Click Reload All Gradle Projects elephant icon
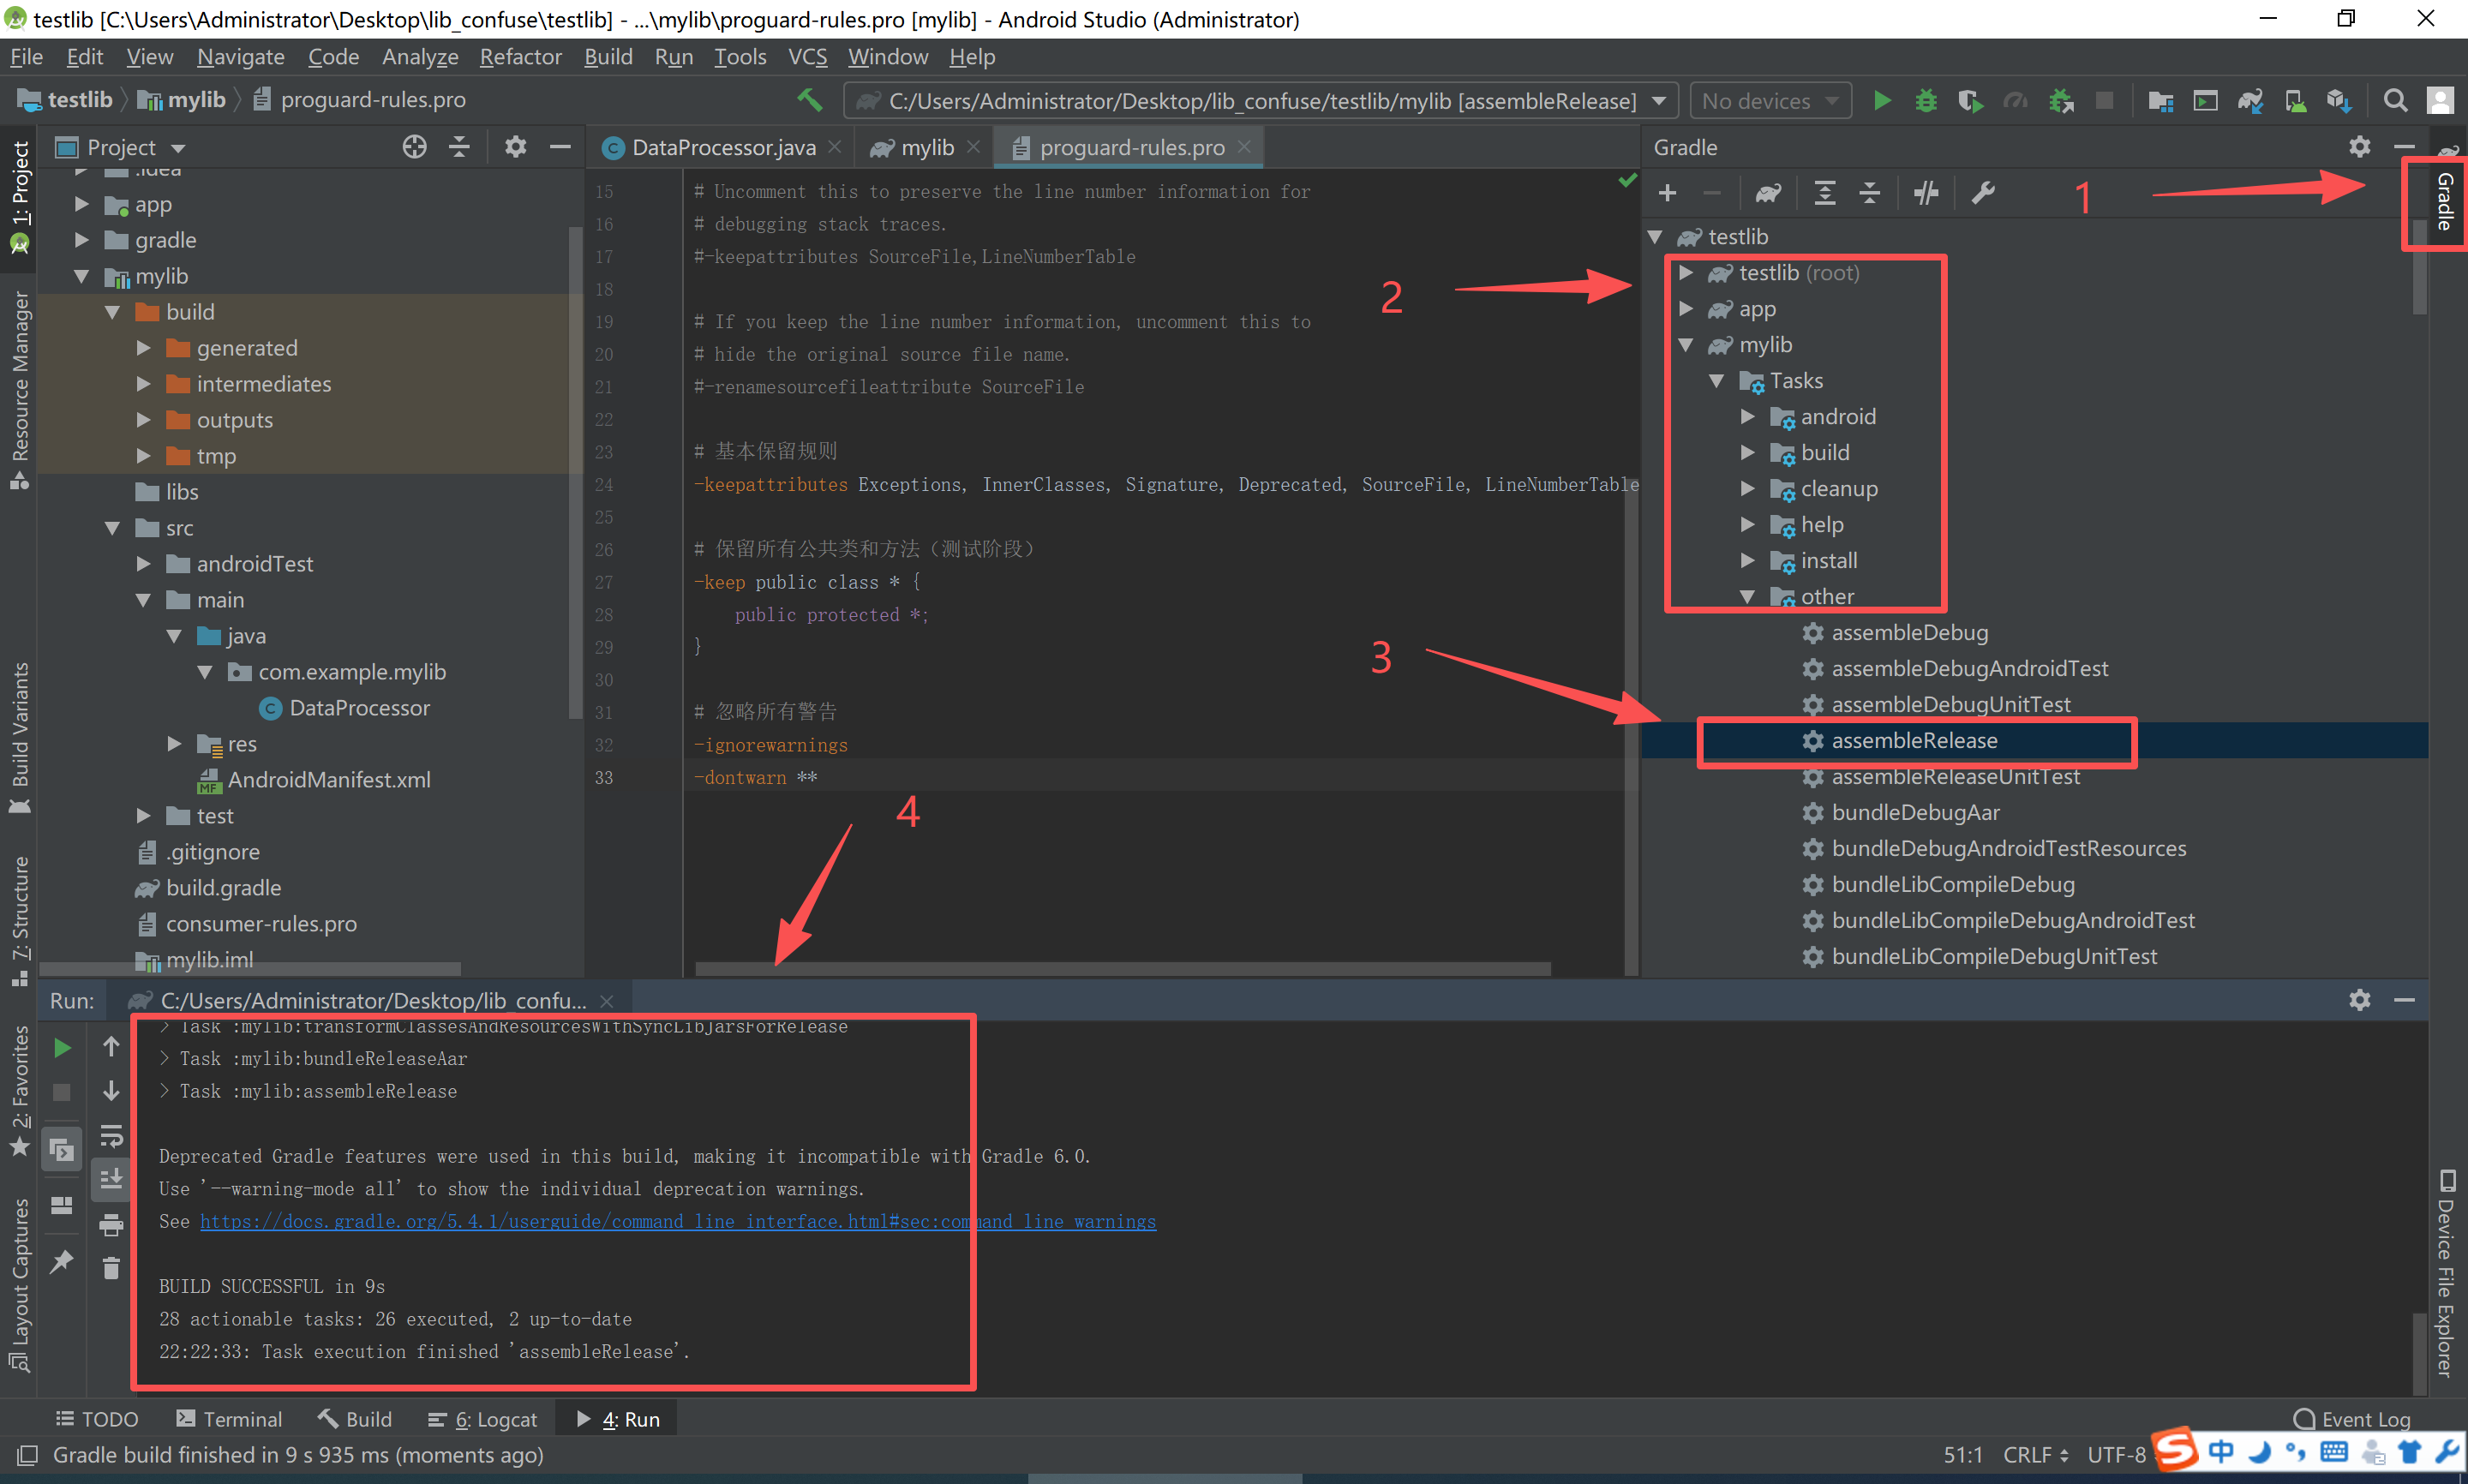This screenshot has width=2468, height=1484. 1768,193
